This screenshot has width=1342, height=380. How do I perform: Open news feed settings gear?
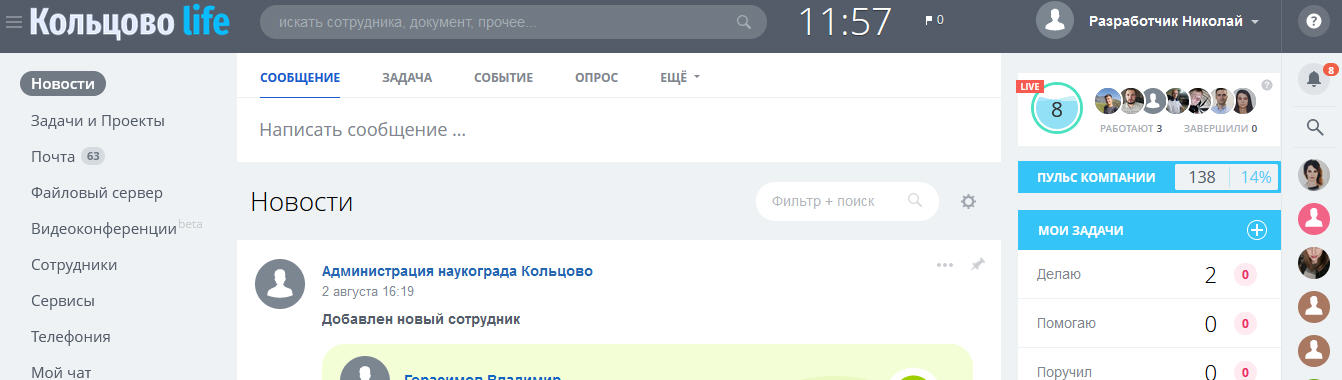point(968,201)
